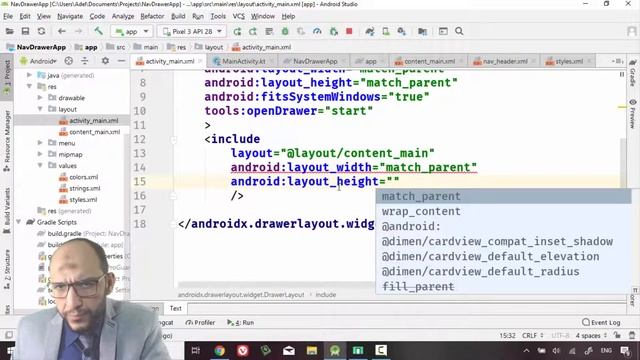Click the Open folder toolbar icon
Image resolution: width=640 pixels, height=360 pixels.
click(9, 31)
